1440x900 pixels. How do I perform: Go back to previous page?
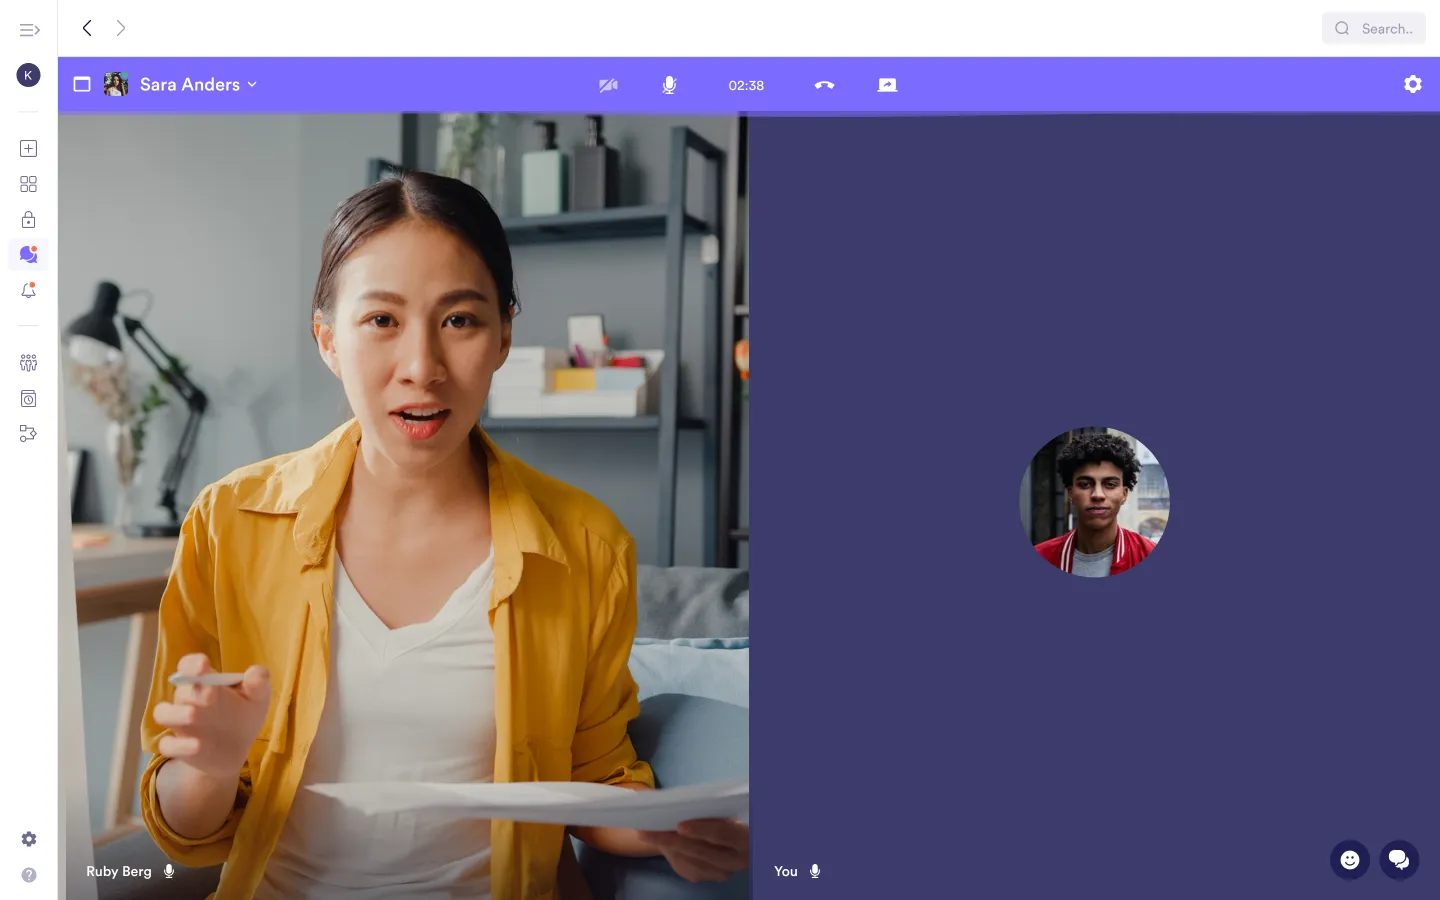88,28
